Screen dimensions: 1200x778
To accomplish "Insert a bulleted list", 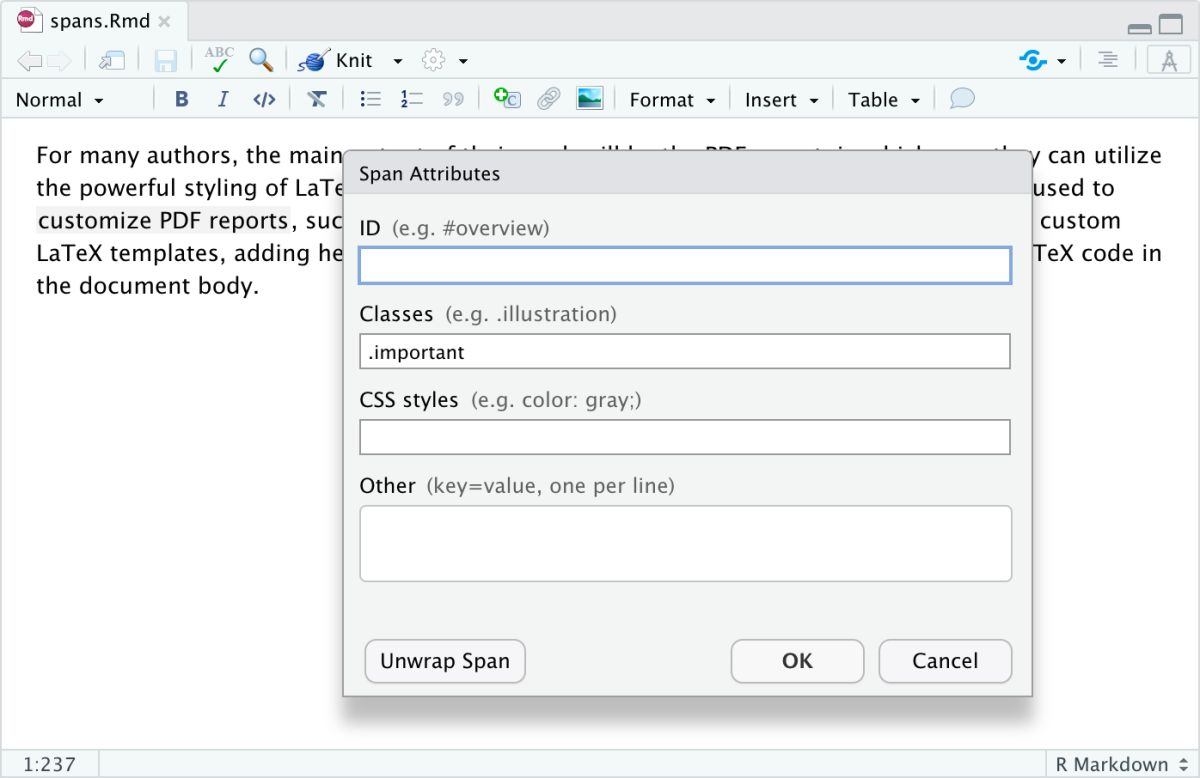I will point(371,99).
